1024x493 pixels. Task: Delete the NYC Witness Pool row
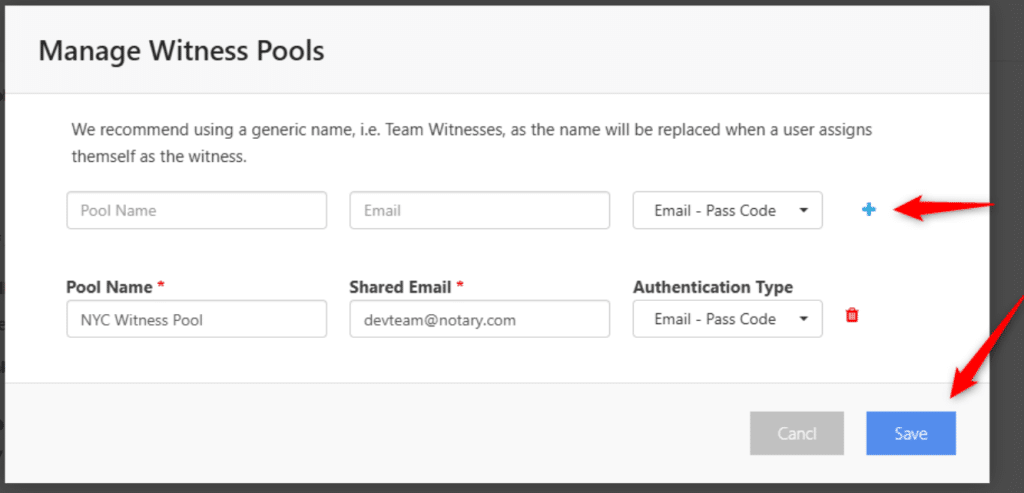852,315
